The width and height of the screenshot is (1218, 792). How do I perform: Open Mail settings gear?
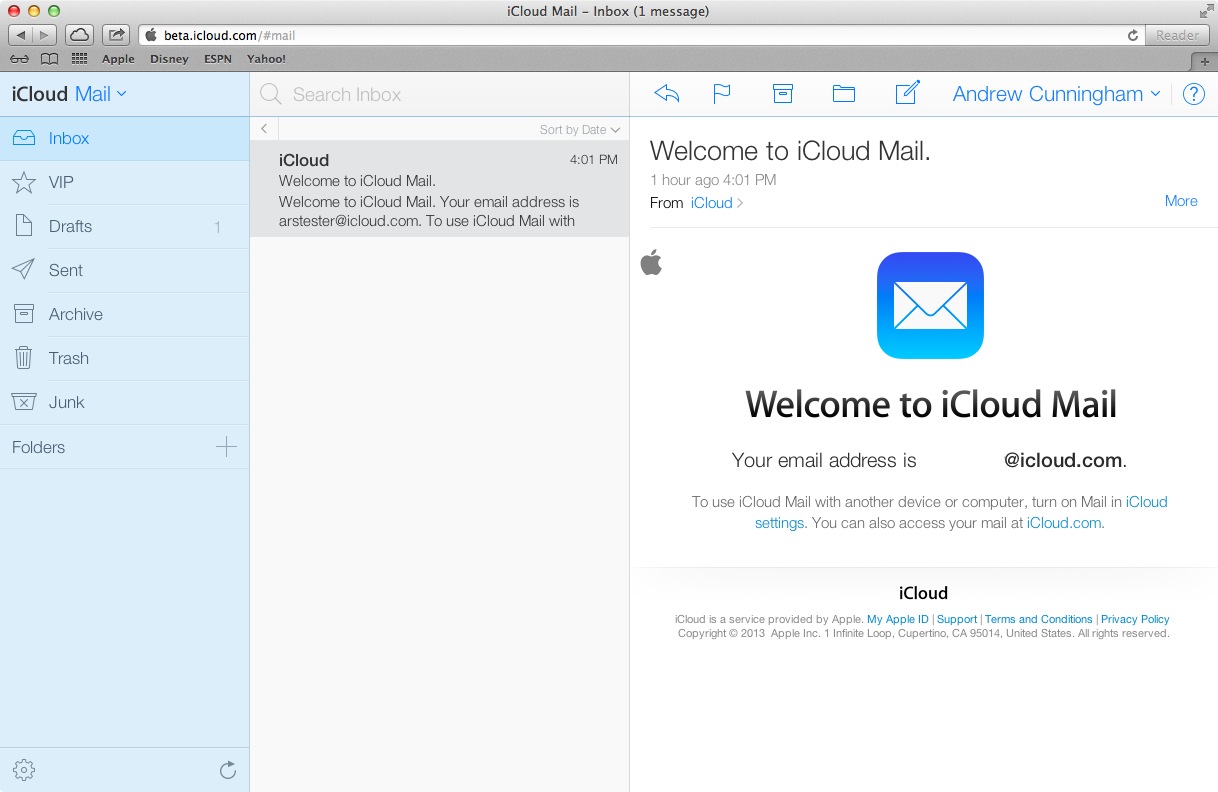click(23, 770)
